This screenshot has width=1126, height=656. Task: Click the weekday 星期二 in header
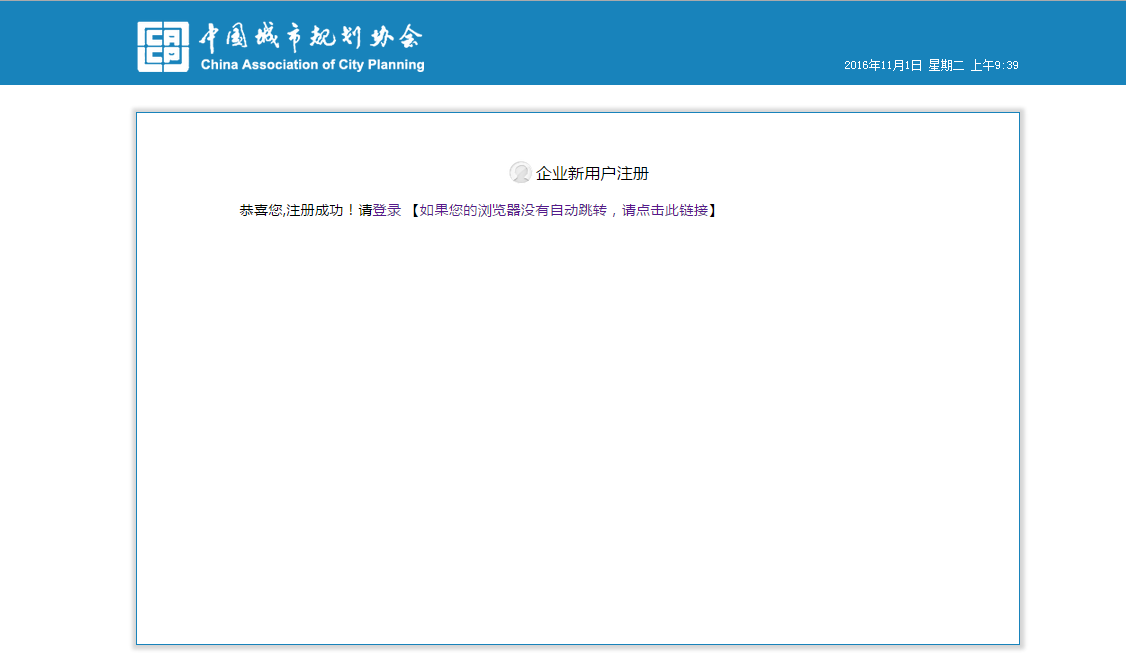[x=946, y=66]
